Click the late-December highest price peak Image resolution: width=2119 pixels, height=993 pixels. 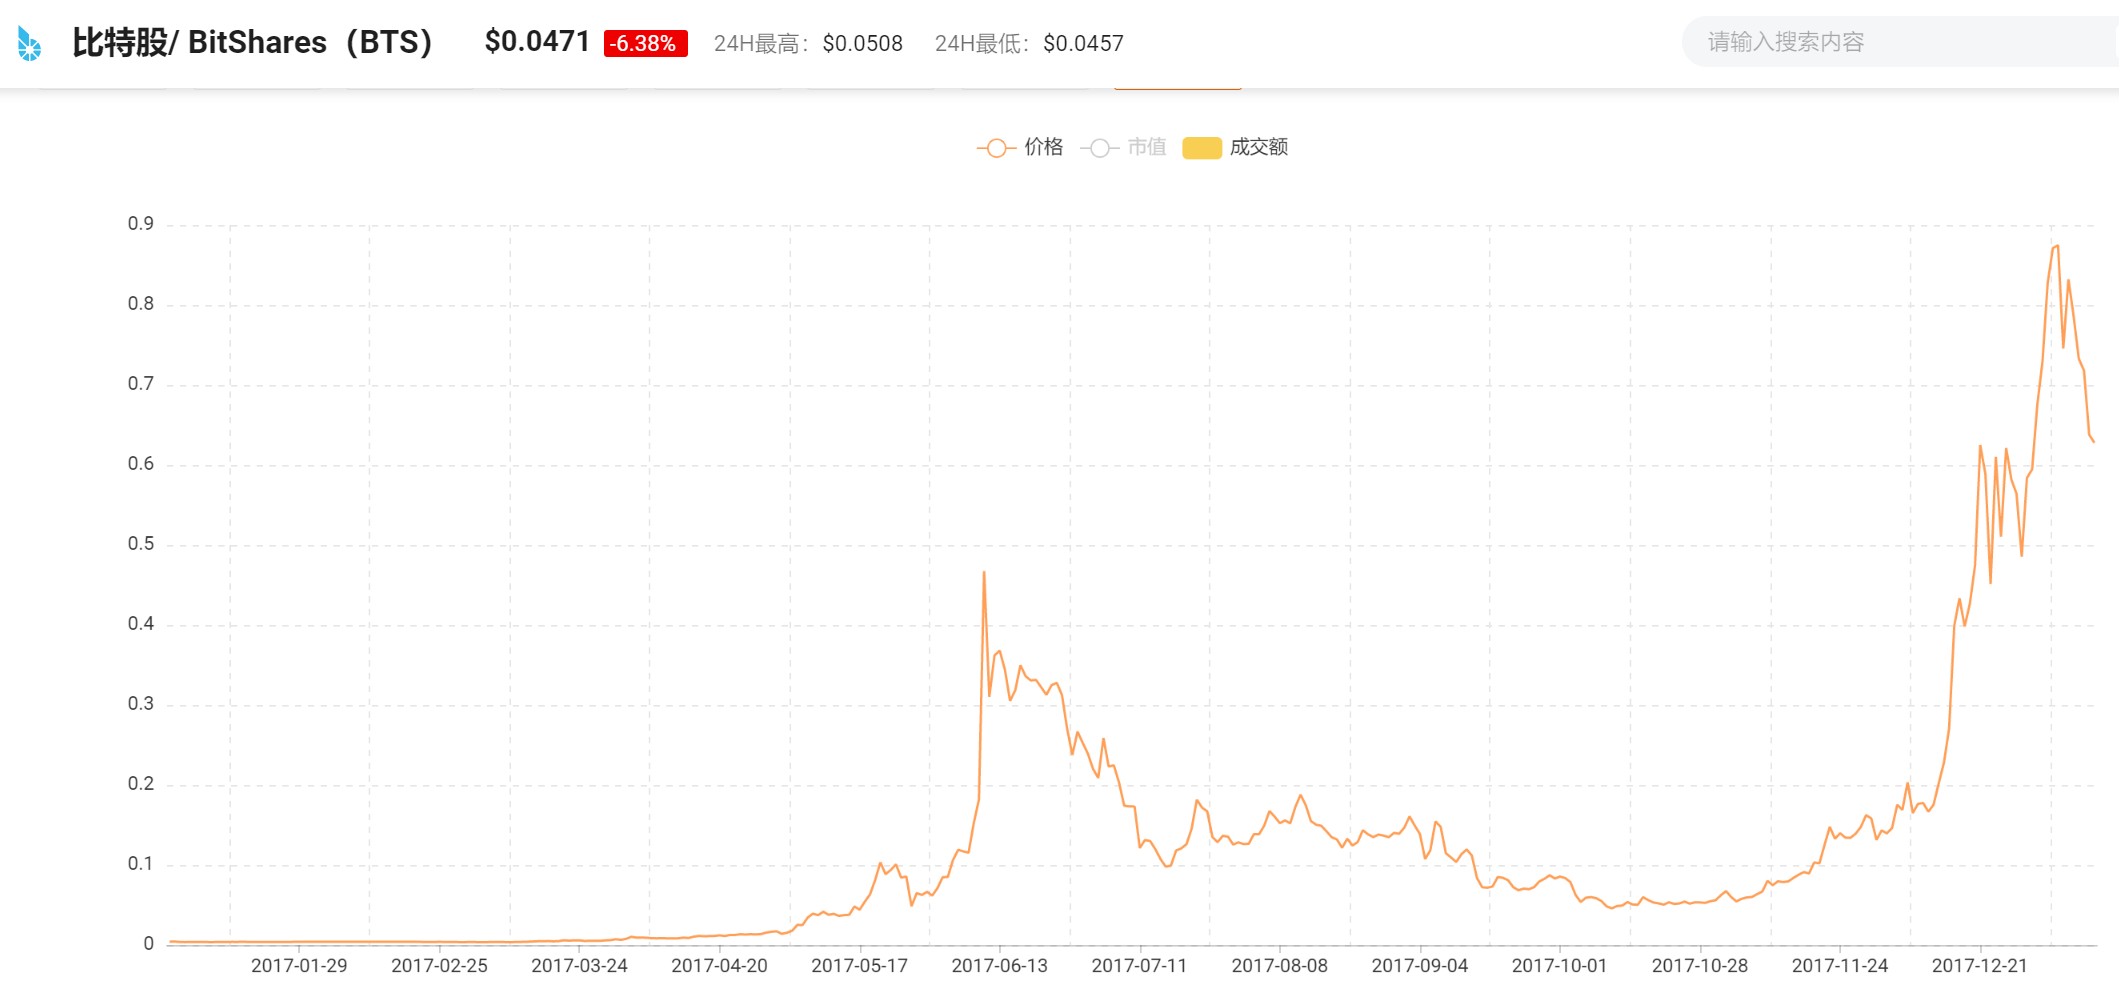tap(2057, 246)
